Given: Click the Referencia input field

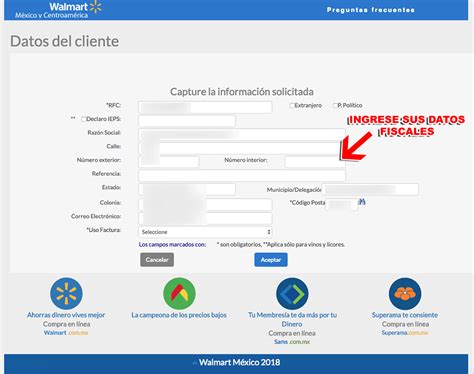Looking at the screenshot, I should pyautogui.click(x=242, y=176).
